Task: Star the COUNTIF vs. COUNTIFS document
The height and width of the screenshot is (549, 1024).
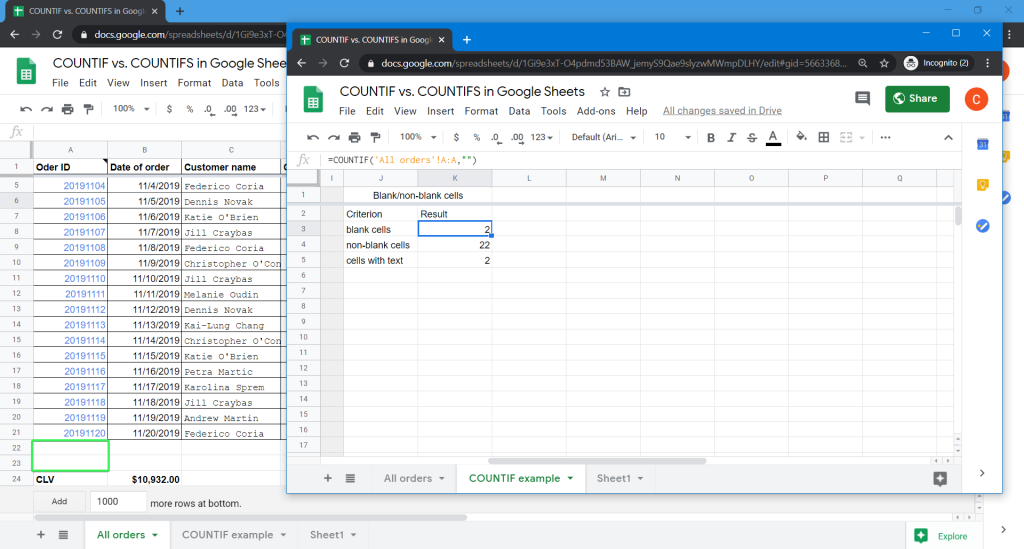Action: 604,91
